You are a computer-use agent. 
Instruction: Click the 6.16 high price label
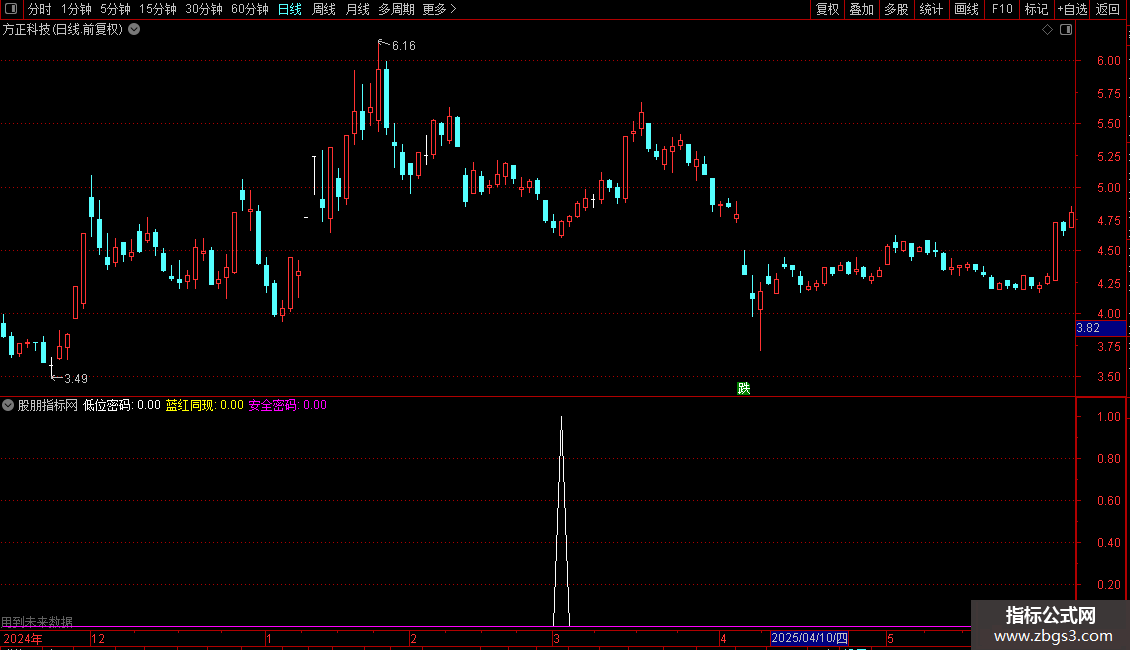[404, 46]
